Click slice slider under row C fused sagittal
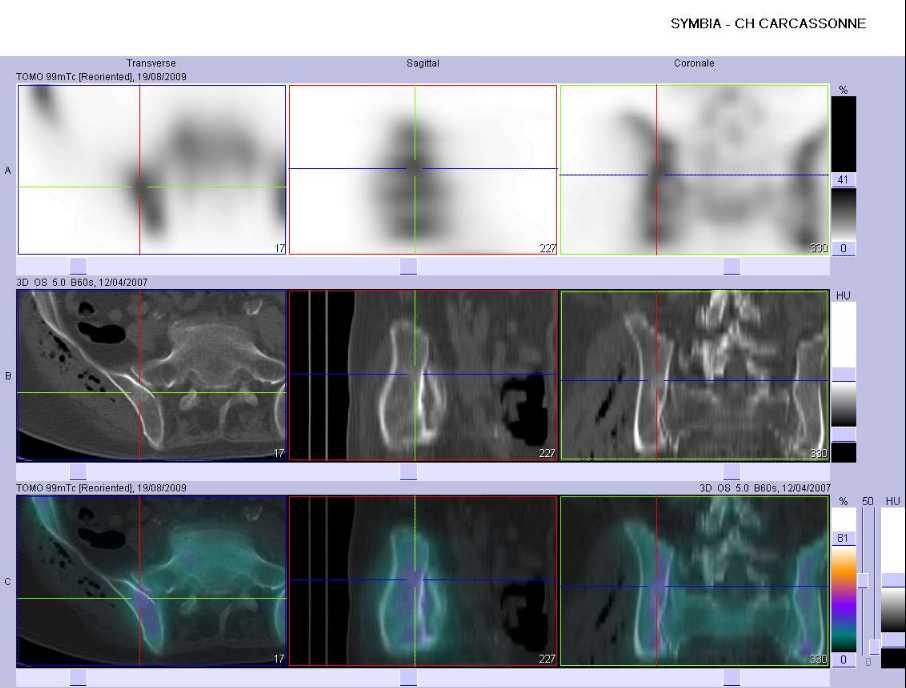906x688 pixels. click(x=409, y=678)
